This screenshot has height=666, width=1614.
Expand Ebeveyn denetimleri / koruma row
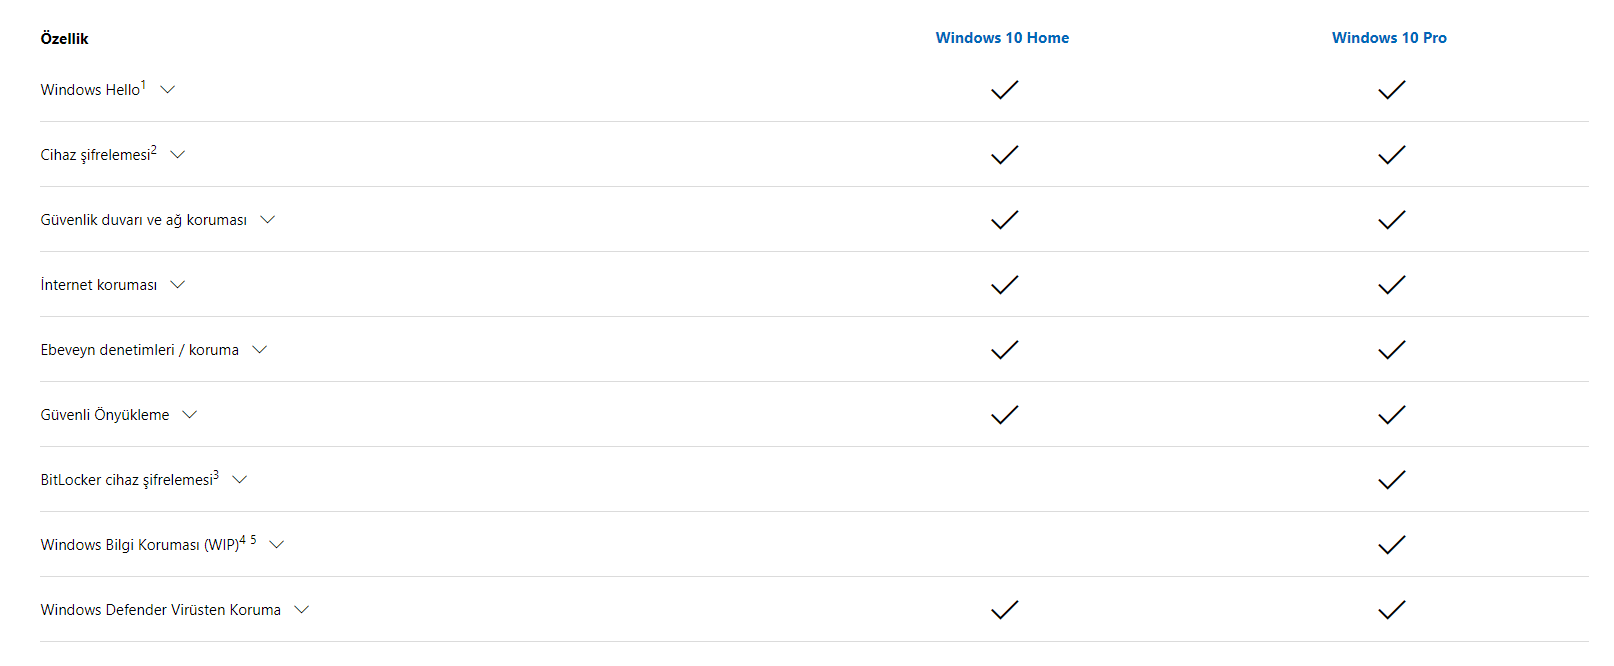click(260, 350)
